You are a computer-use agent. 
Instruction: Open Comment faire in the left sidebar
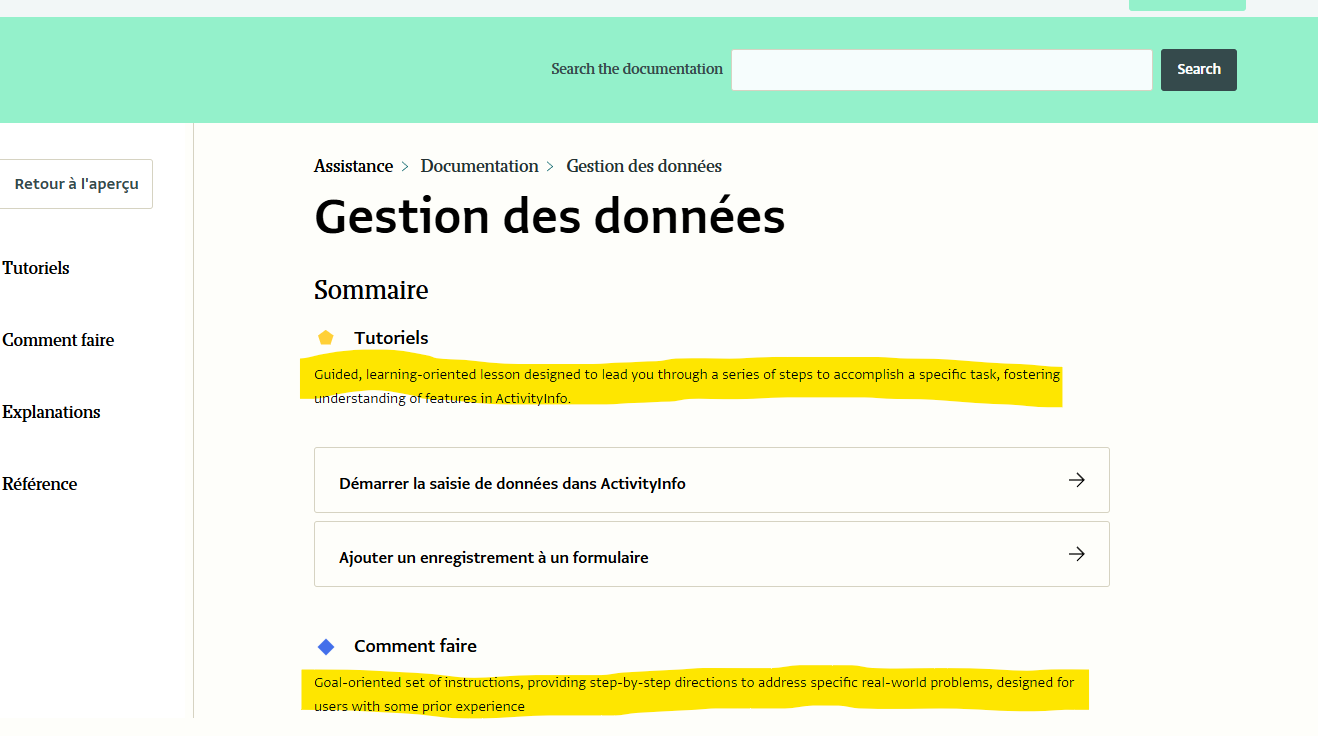(x=58, y=340)
